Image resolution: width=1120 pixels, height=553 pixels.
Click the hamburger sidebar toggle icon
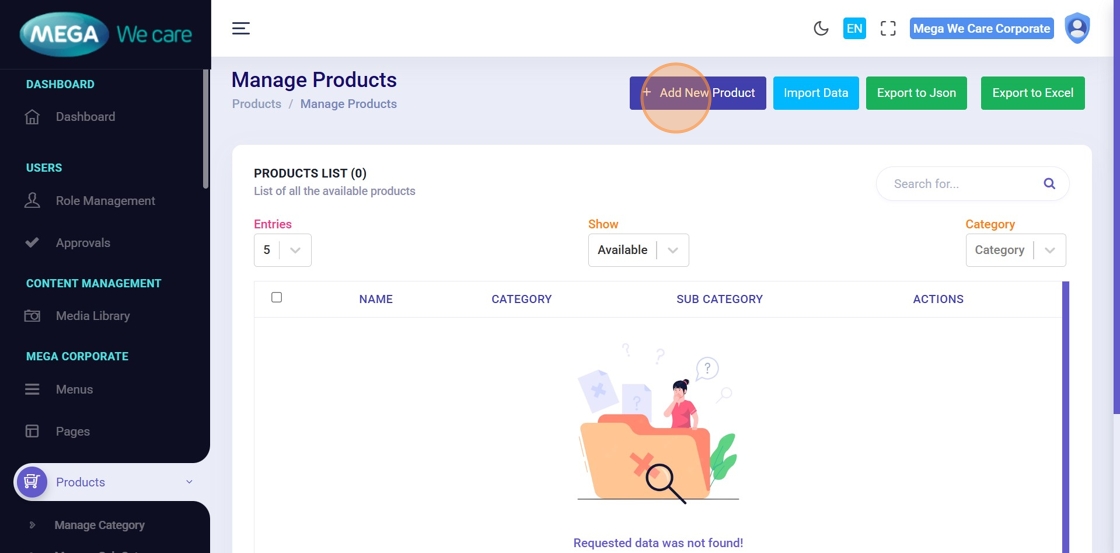(241, 28)
